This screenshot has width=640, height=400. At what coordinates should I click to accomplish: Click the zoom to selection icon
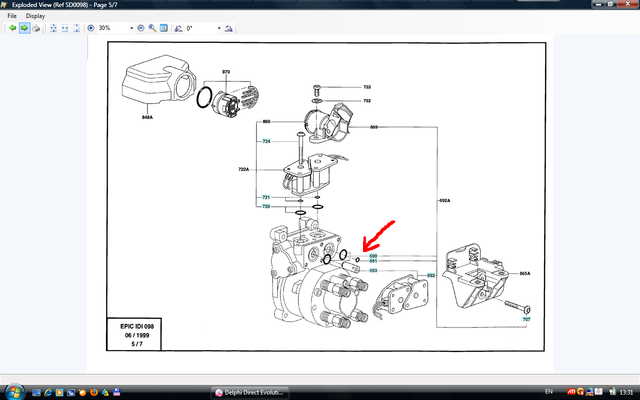(x=164, y=28)
